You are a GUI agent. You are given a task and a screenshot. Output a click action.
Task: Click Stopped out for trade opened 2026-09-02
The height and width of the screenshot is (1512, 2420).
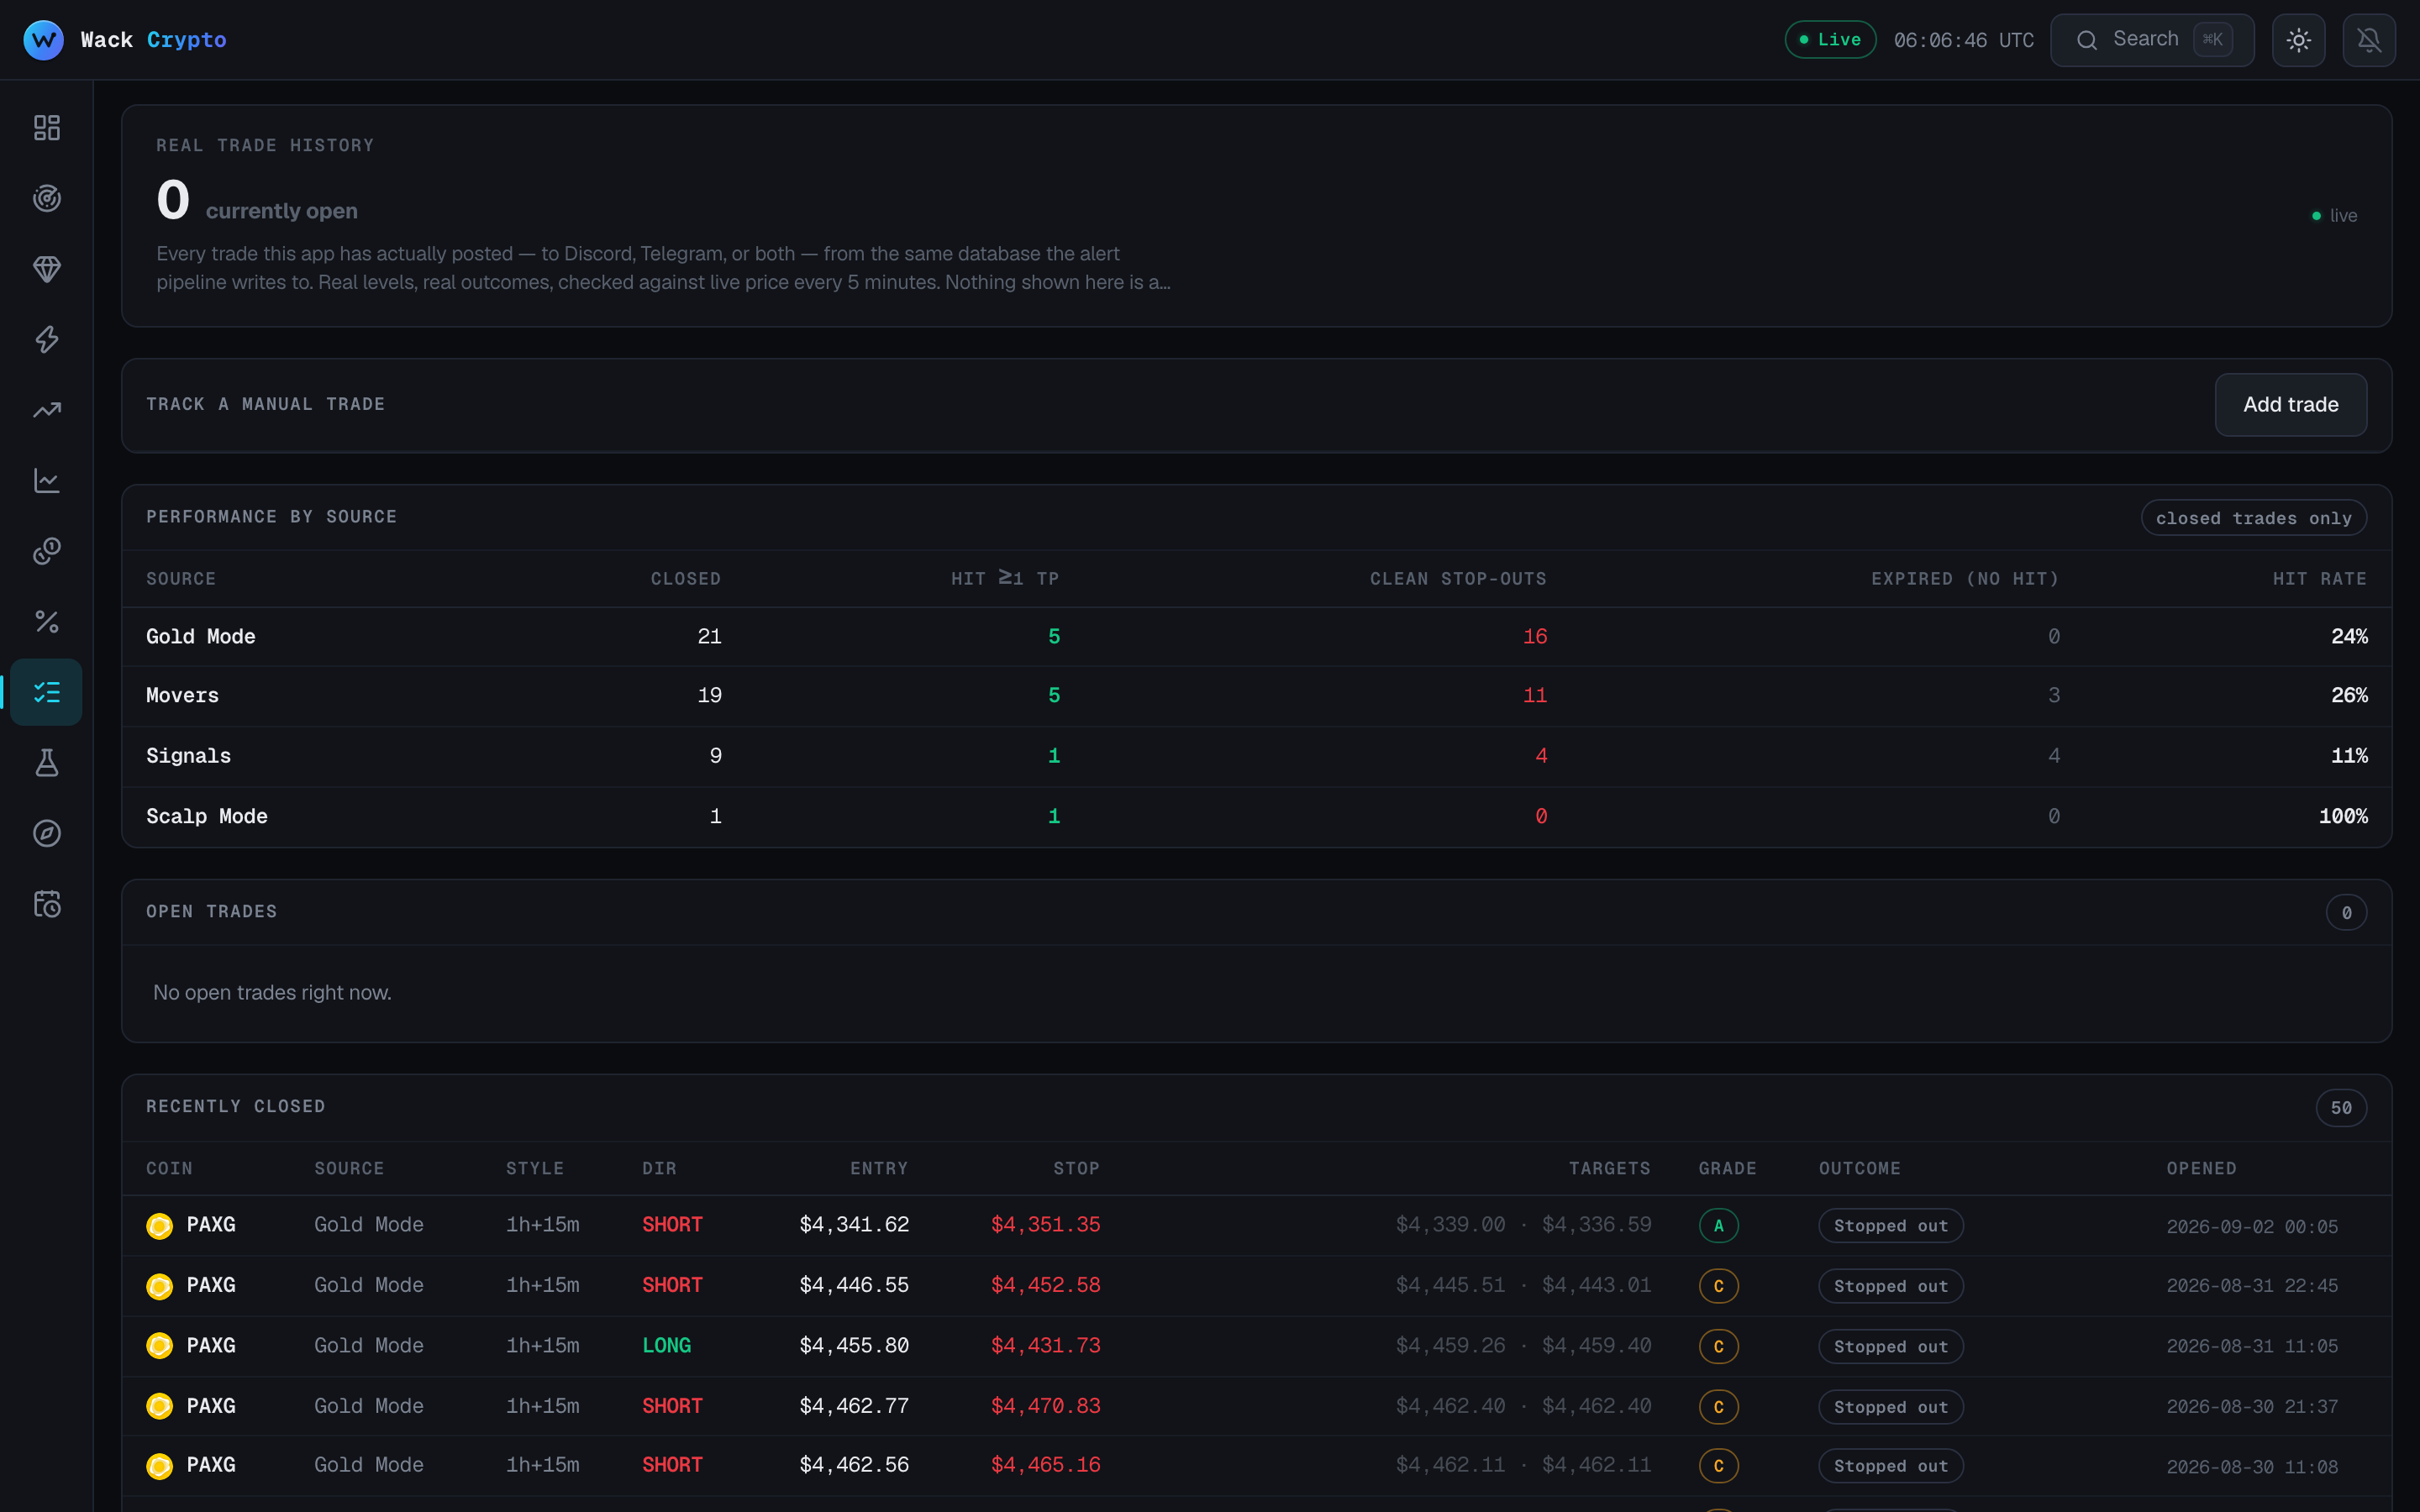coord(1891,1226)
